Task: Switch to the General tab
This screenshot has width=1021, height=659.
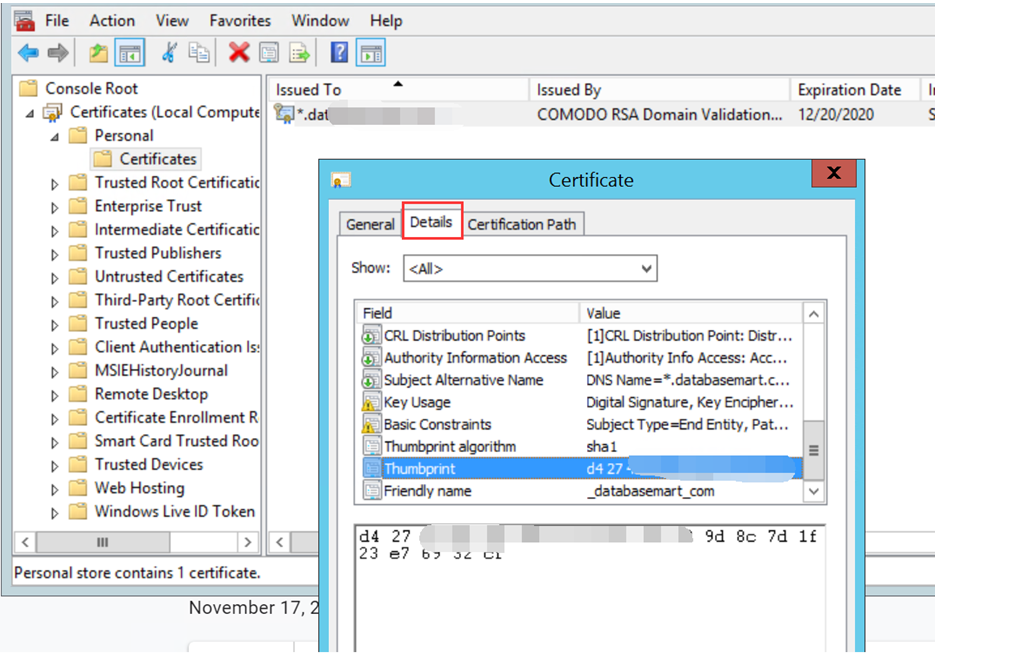Action: [x=370, y=224]
